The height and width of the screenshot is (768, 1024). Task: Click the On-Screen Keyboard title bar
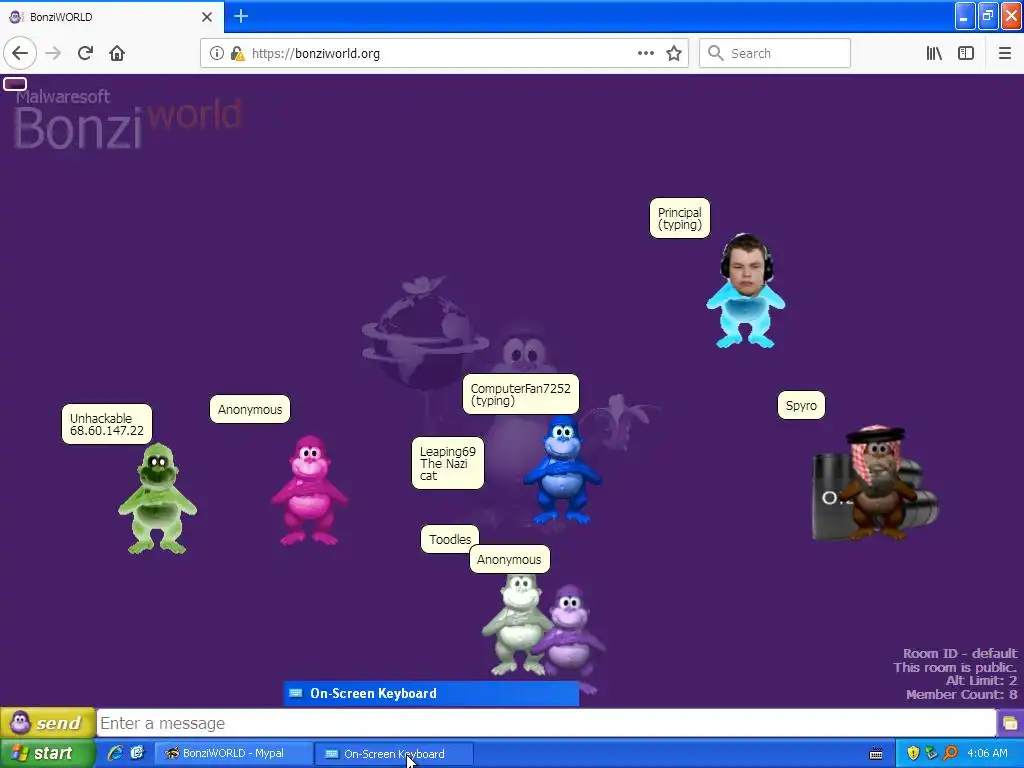tap(431, 693)
